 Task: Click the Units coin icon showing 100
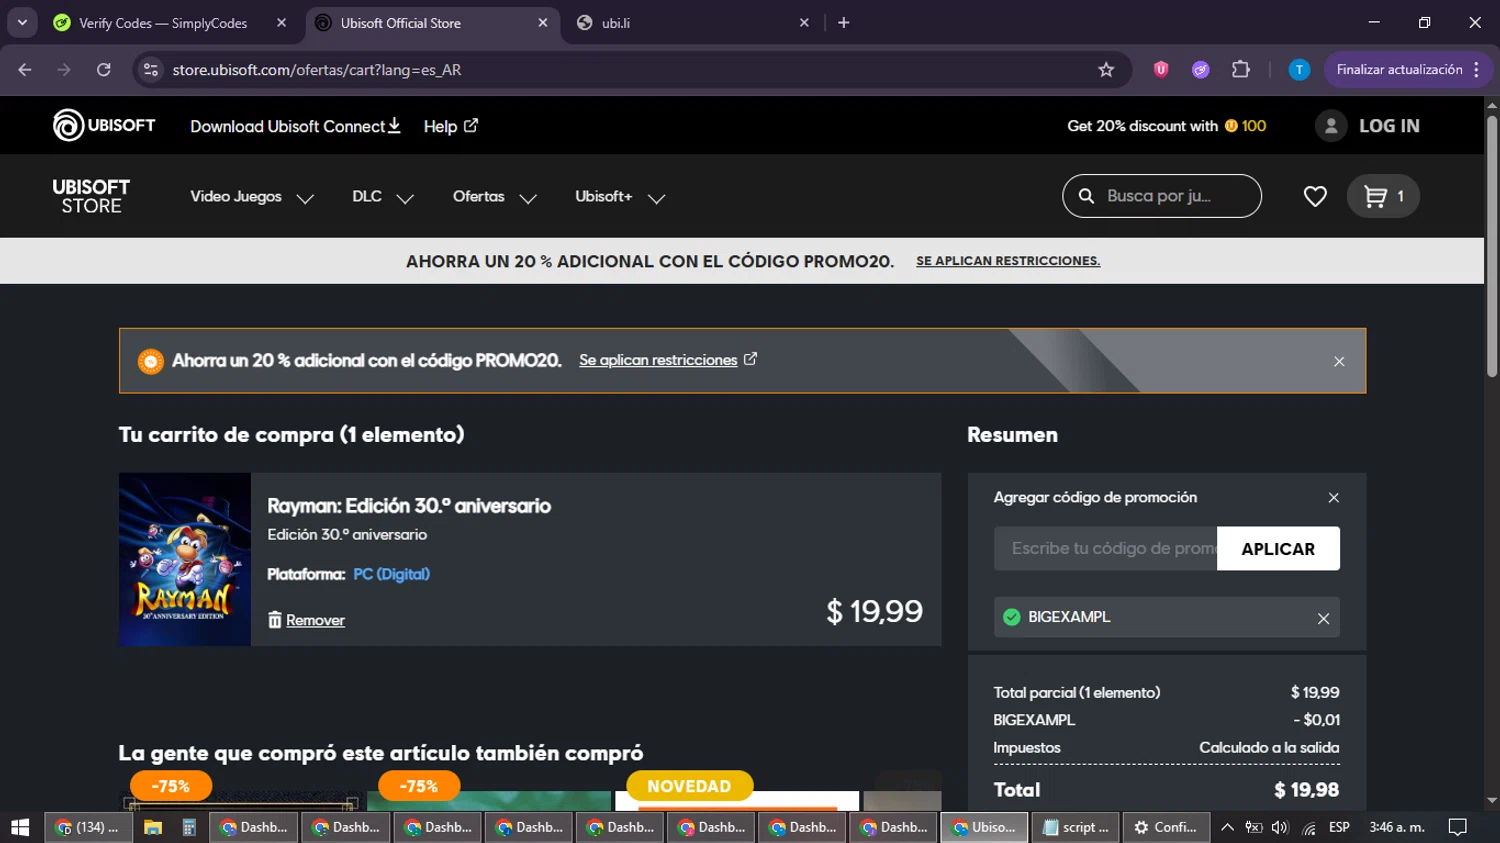pyautogui.click(x=1231, y=126)
